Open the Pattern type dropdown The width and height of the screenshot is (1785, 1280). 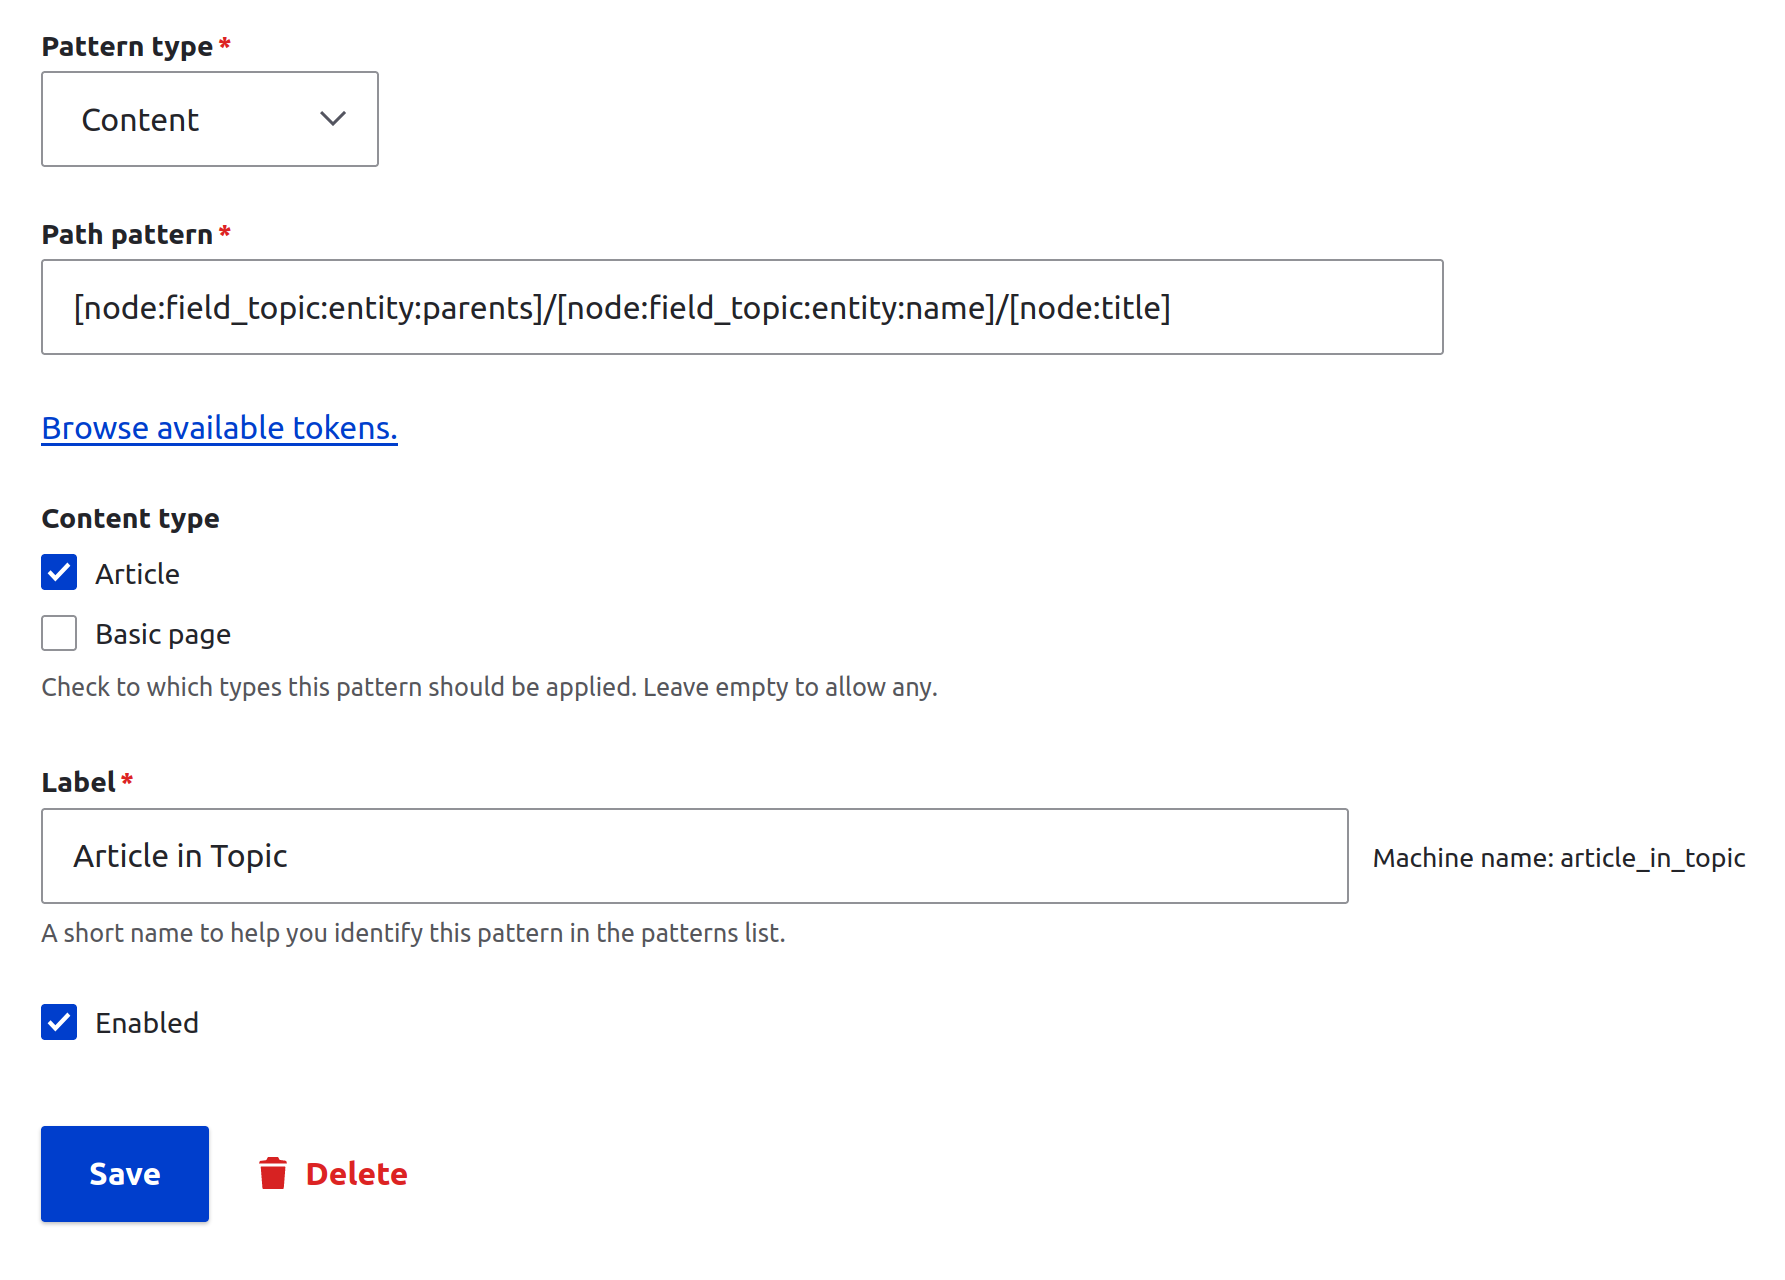click(210, 119)
